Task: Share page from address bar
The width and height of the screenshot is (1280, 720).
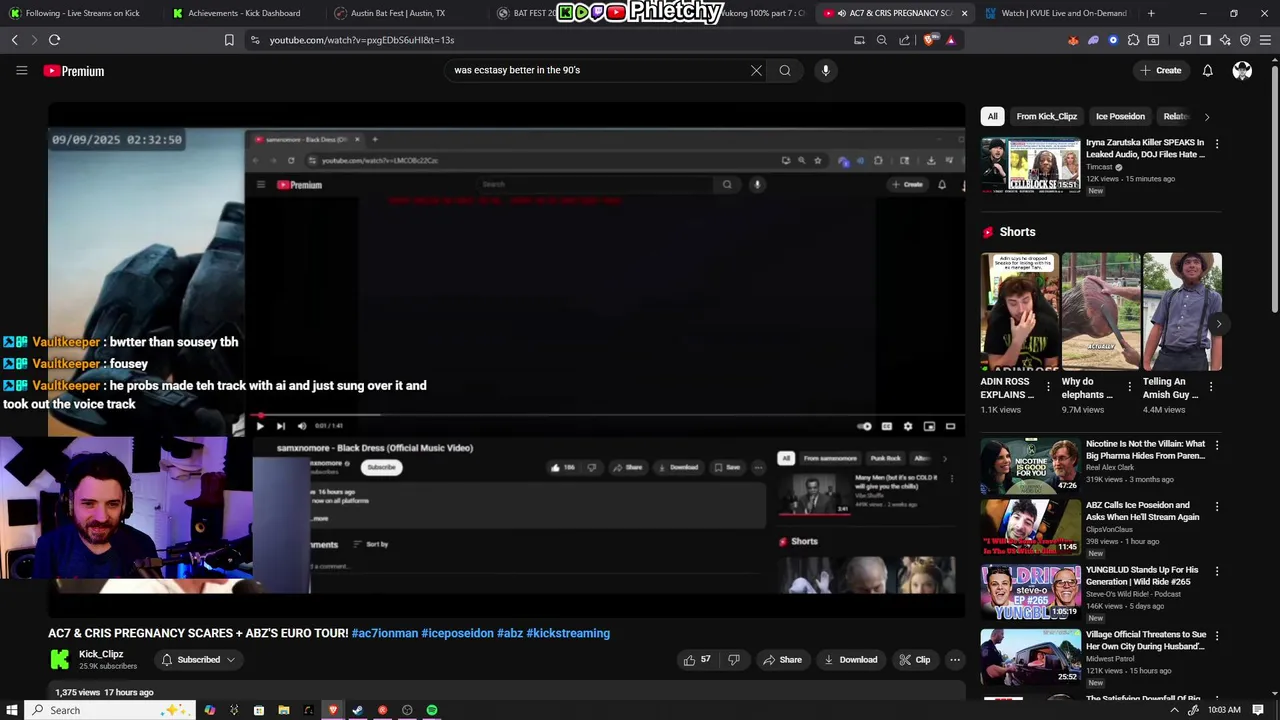Action: point(904,40)
